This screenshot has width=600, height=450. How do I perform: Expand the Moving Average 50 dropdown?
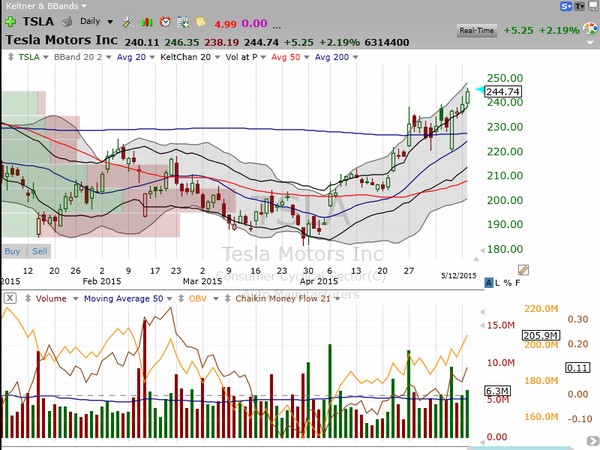170,298
